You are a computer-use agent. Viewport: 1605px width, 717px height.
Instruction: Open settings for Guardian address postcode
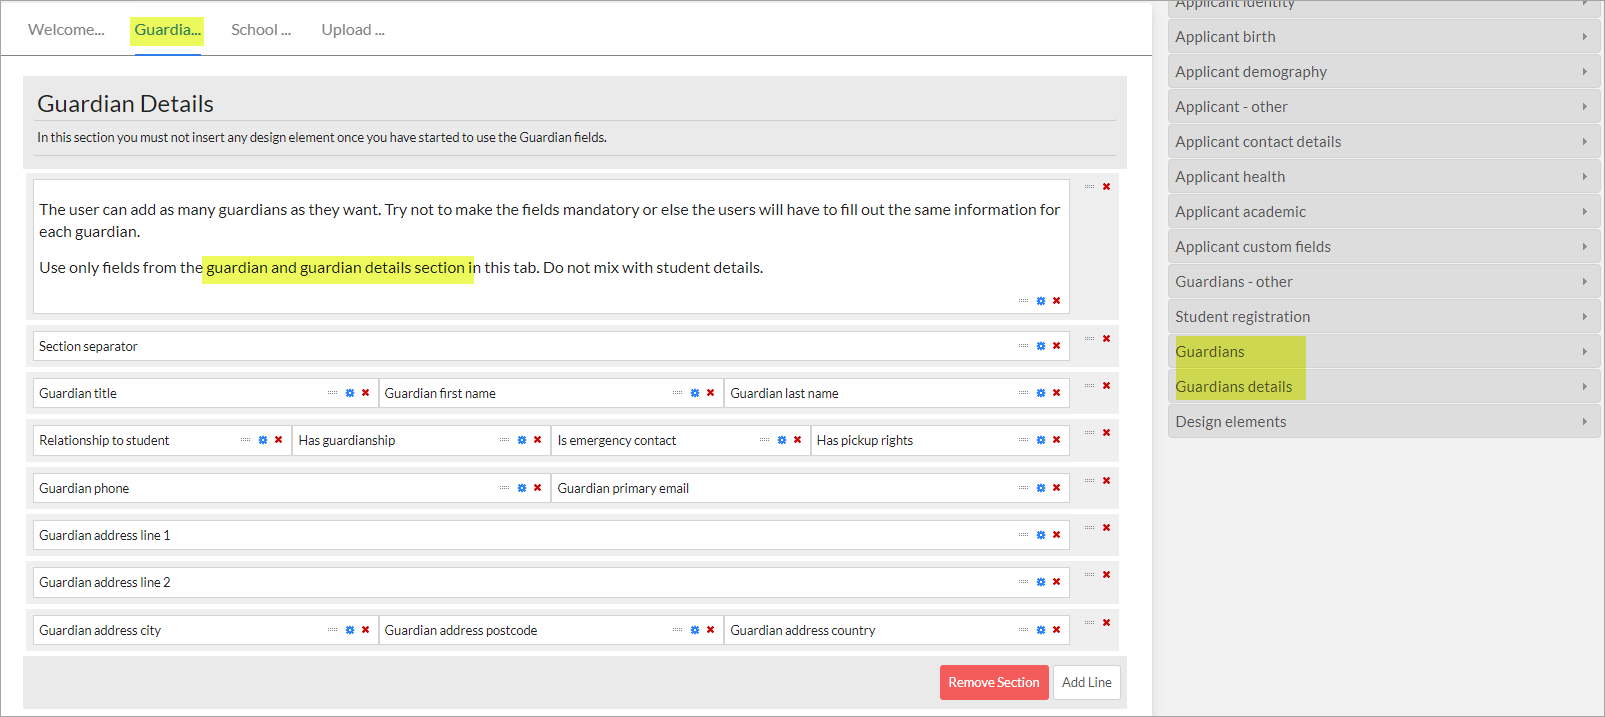[695, 630]
